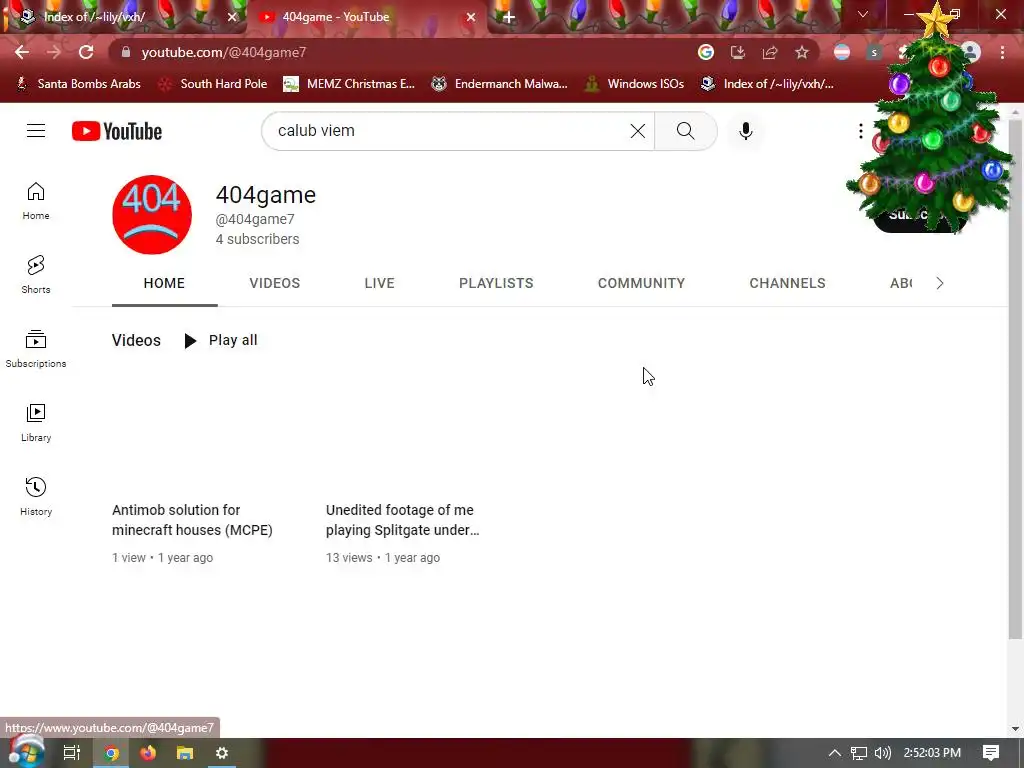Screen dimensions: 1024x768
Task: Click the @404game7 channel handle
Action: (x=255, y=219)
